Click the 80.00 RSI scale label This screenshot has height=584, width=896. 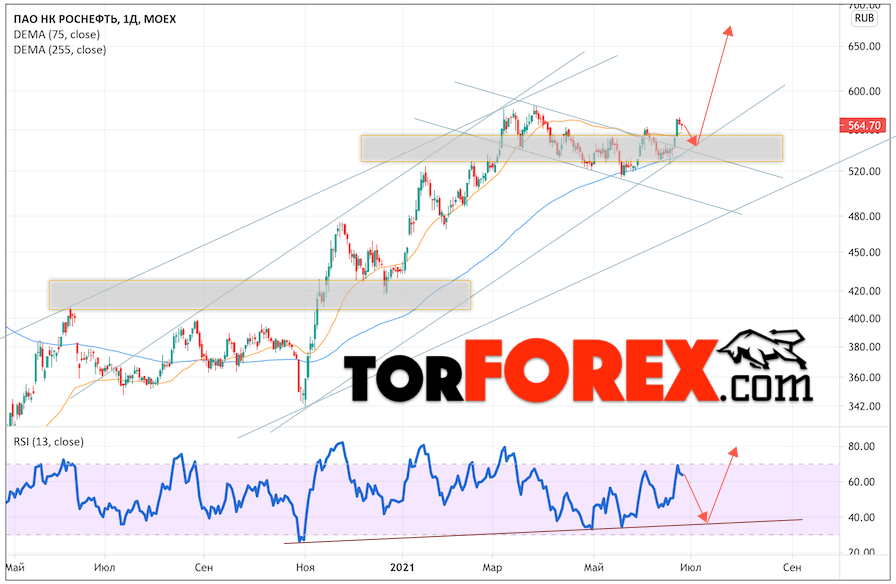[862, 446]
